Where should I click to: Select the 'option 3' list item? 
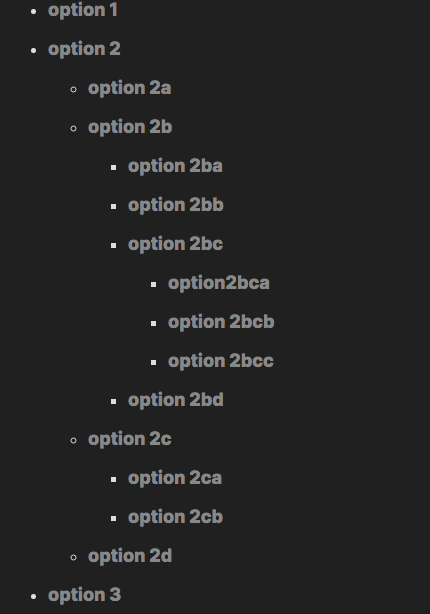[x=85, y=596]
